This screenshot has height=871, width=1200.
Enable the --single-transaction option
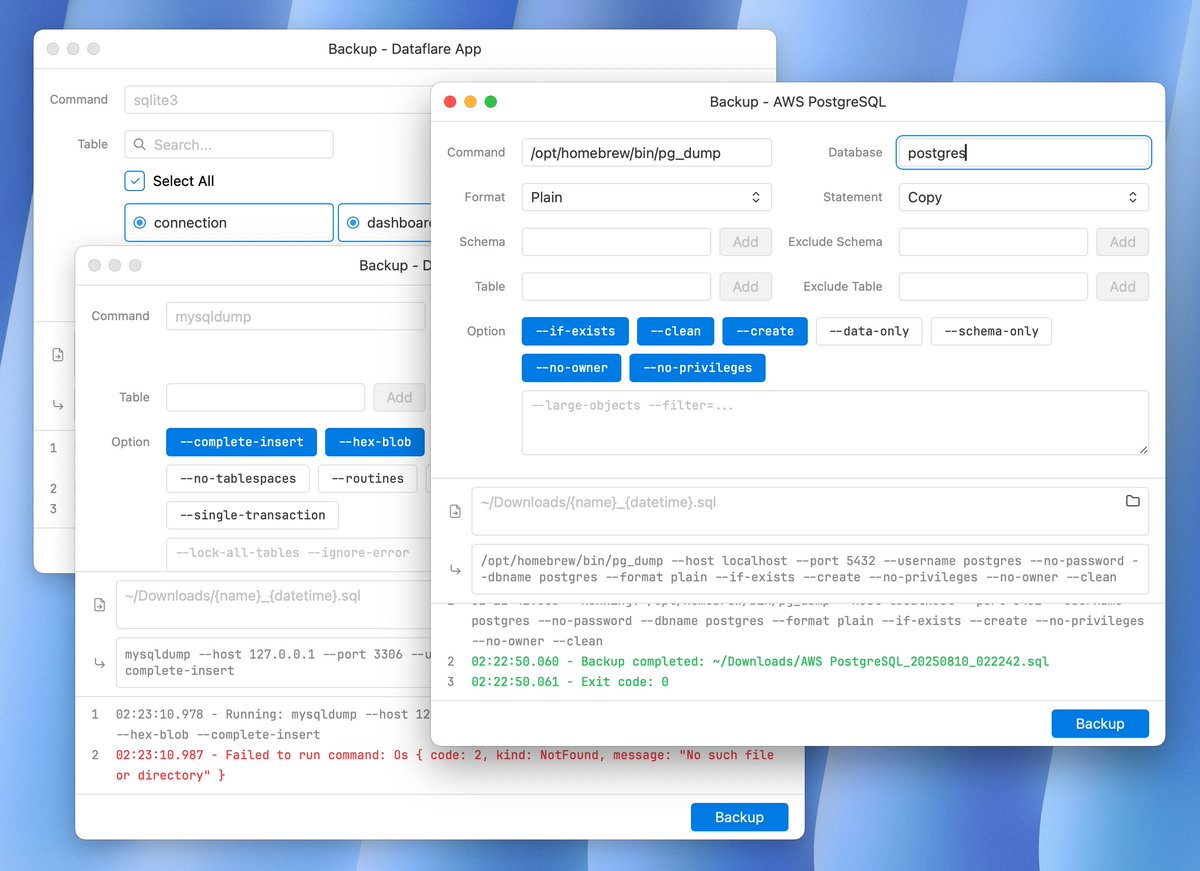(252, 515)
